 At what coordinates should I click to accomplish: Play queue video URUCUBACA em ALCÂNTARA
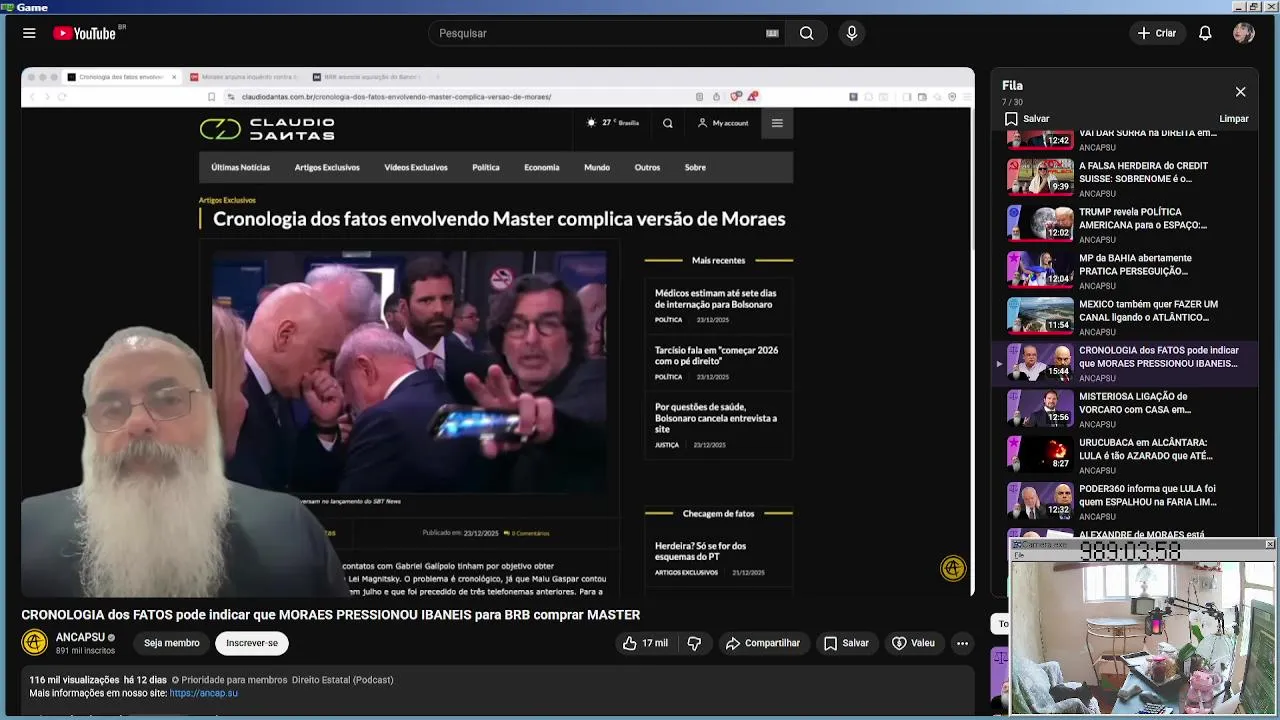1125,454
